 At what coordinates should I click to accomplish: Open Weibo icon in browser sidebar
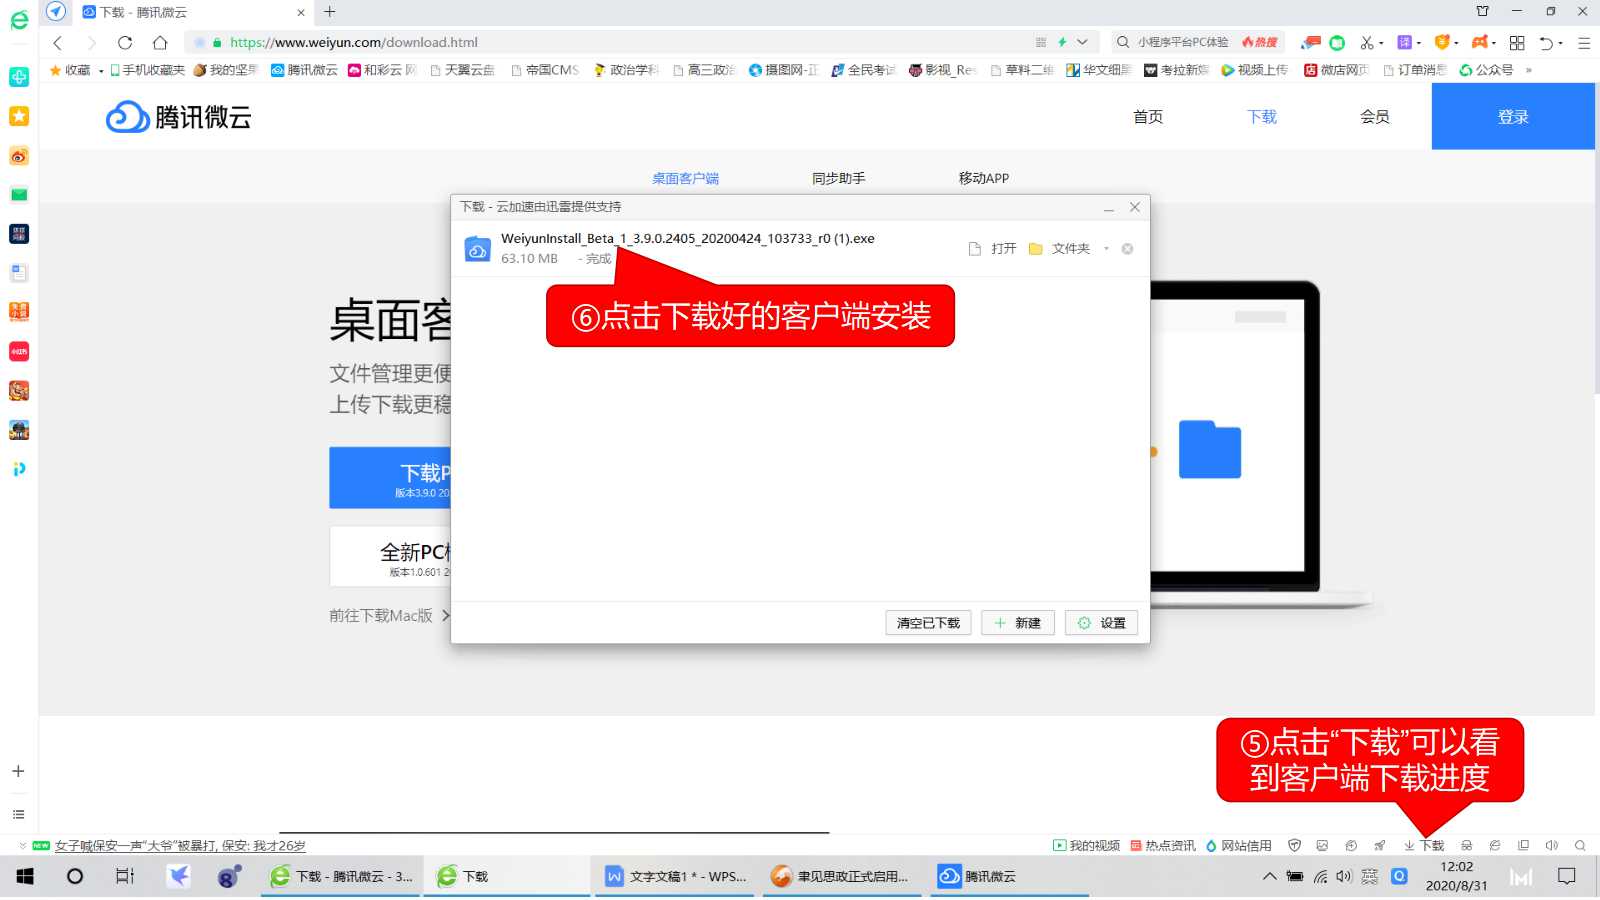click(x=18, y=155)
